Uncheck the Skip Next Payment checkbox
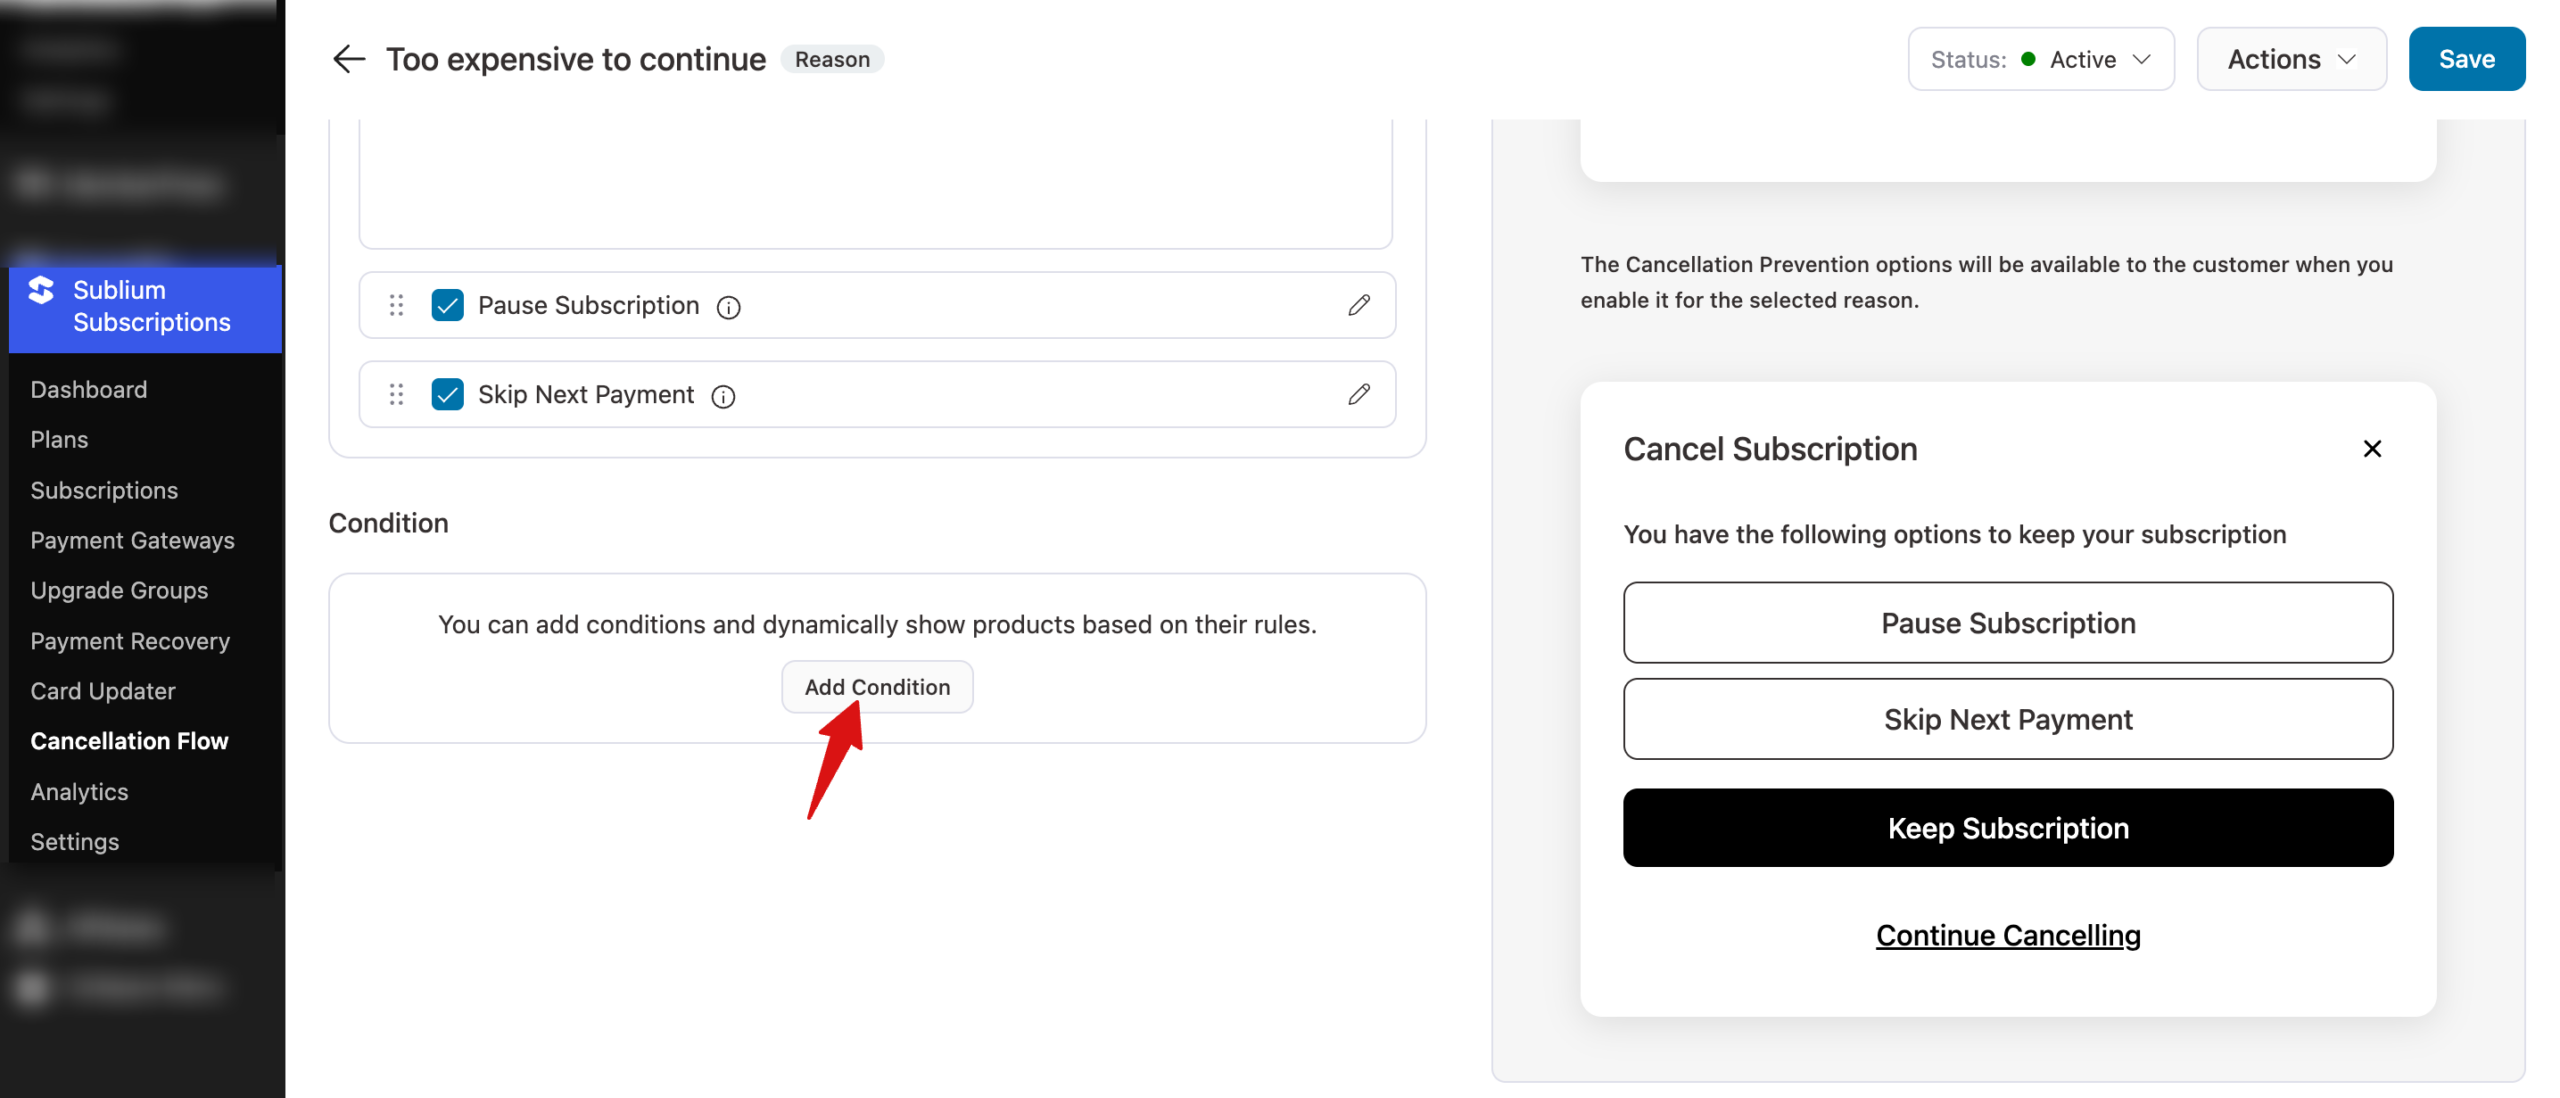 click(447, 395)
